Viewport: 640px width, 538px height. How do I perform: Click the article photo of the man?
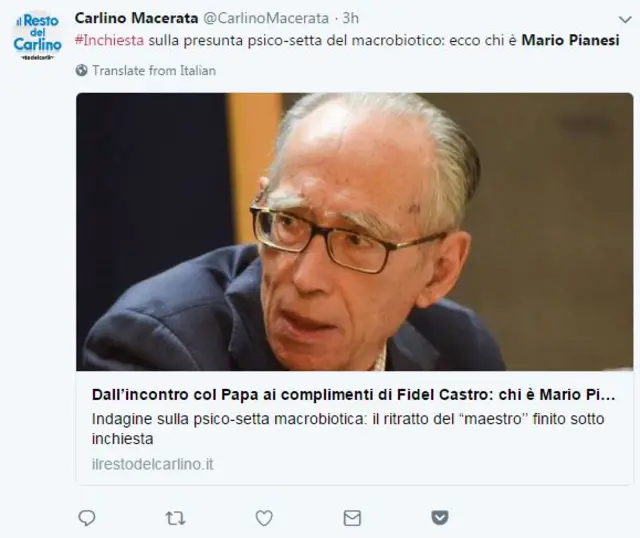355,232
